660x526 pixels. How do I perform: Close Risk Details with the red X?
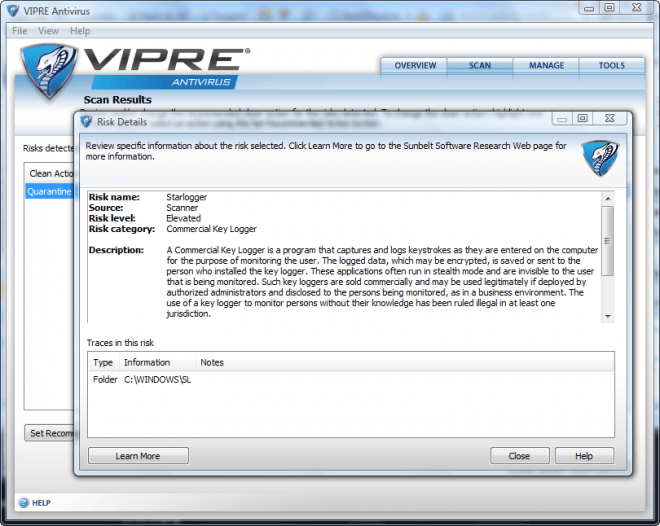click(609, 119)
